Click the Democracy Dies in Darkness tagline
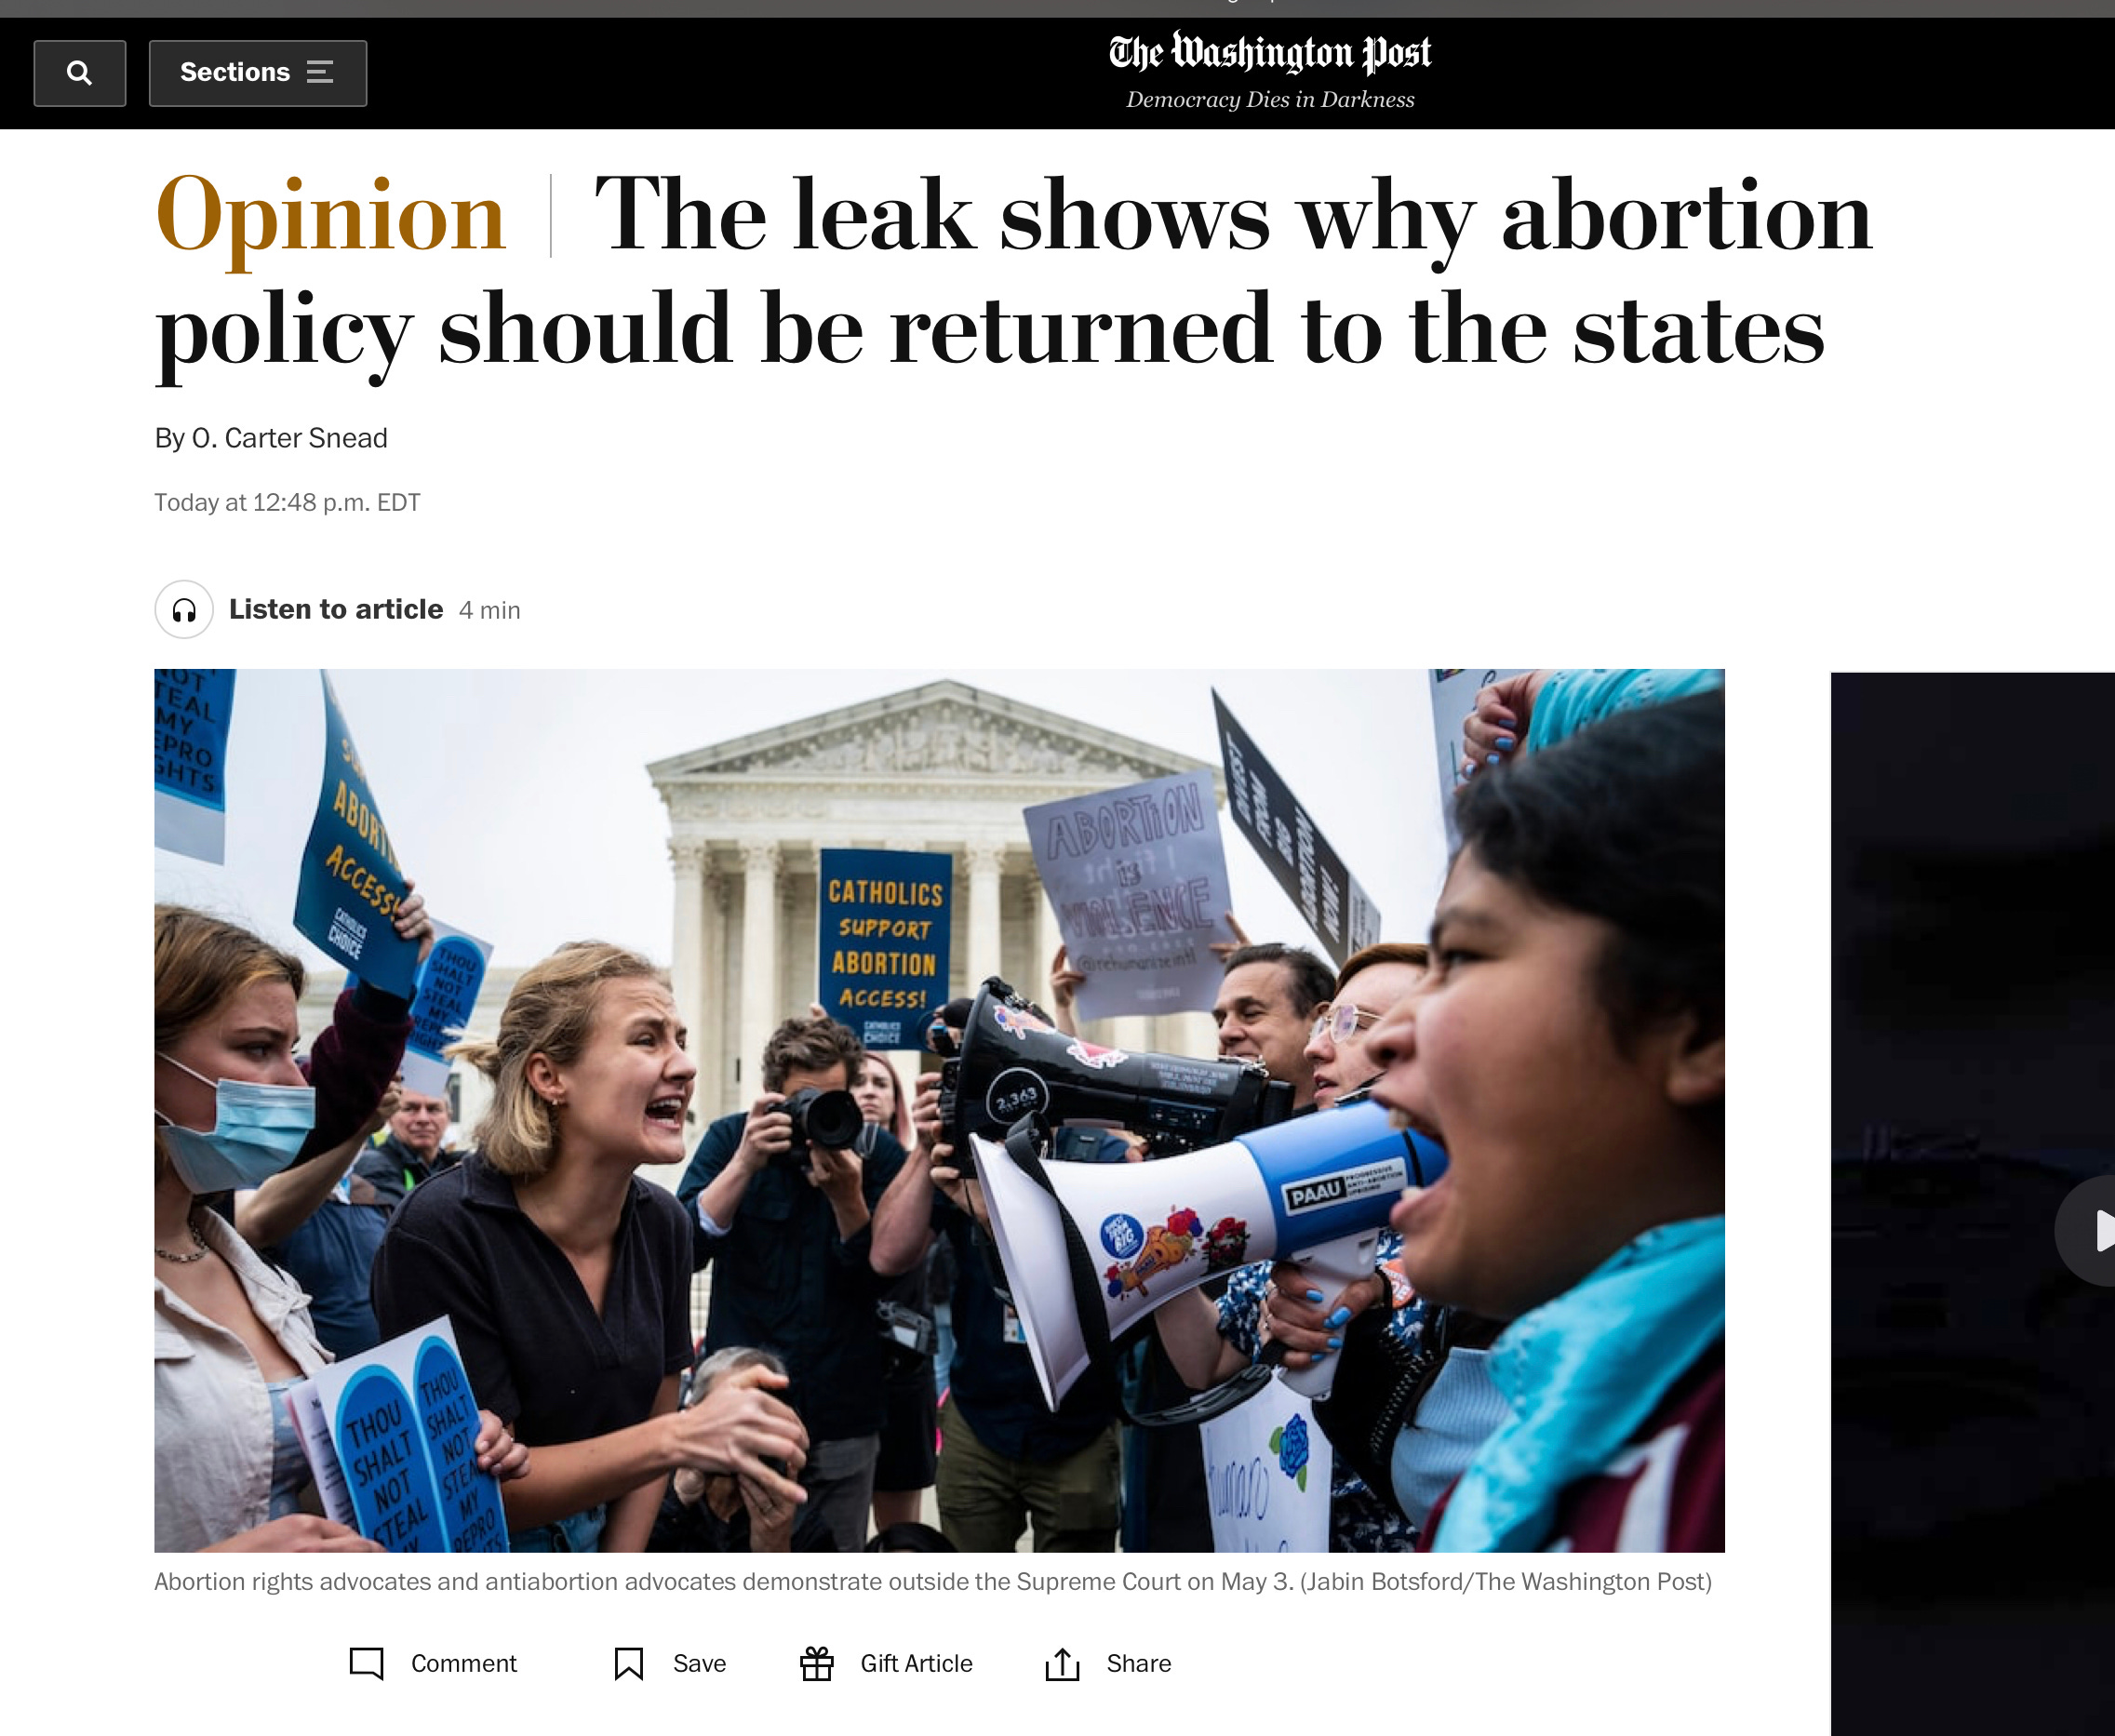Screen dimensions: 2115x1736 (1270, 100)
